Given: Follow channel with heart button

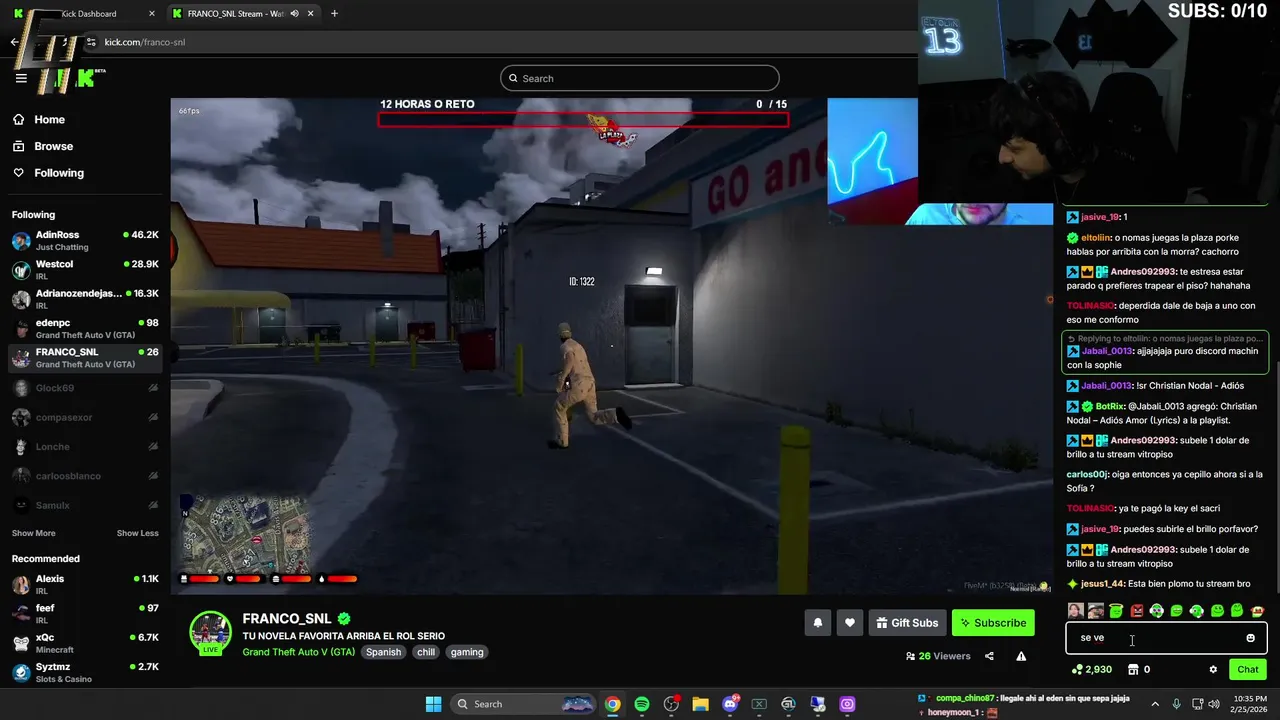Looking at the screenshot, I should pyautogui.click(x=850, y=623).
